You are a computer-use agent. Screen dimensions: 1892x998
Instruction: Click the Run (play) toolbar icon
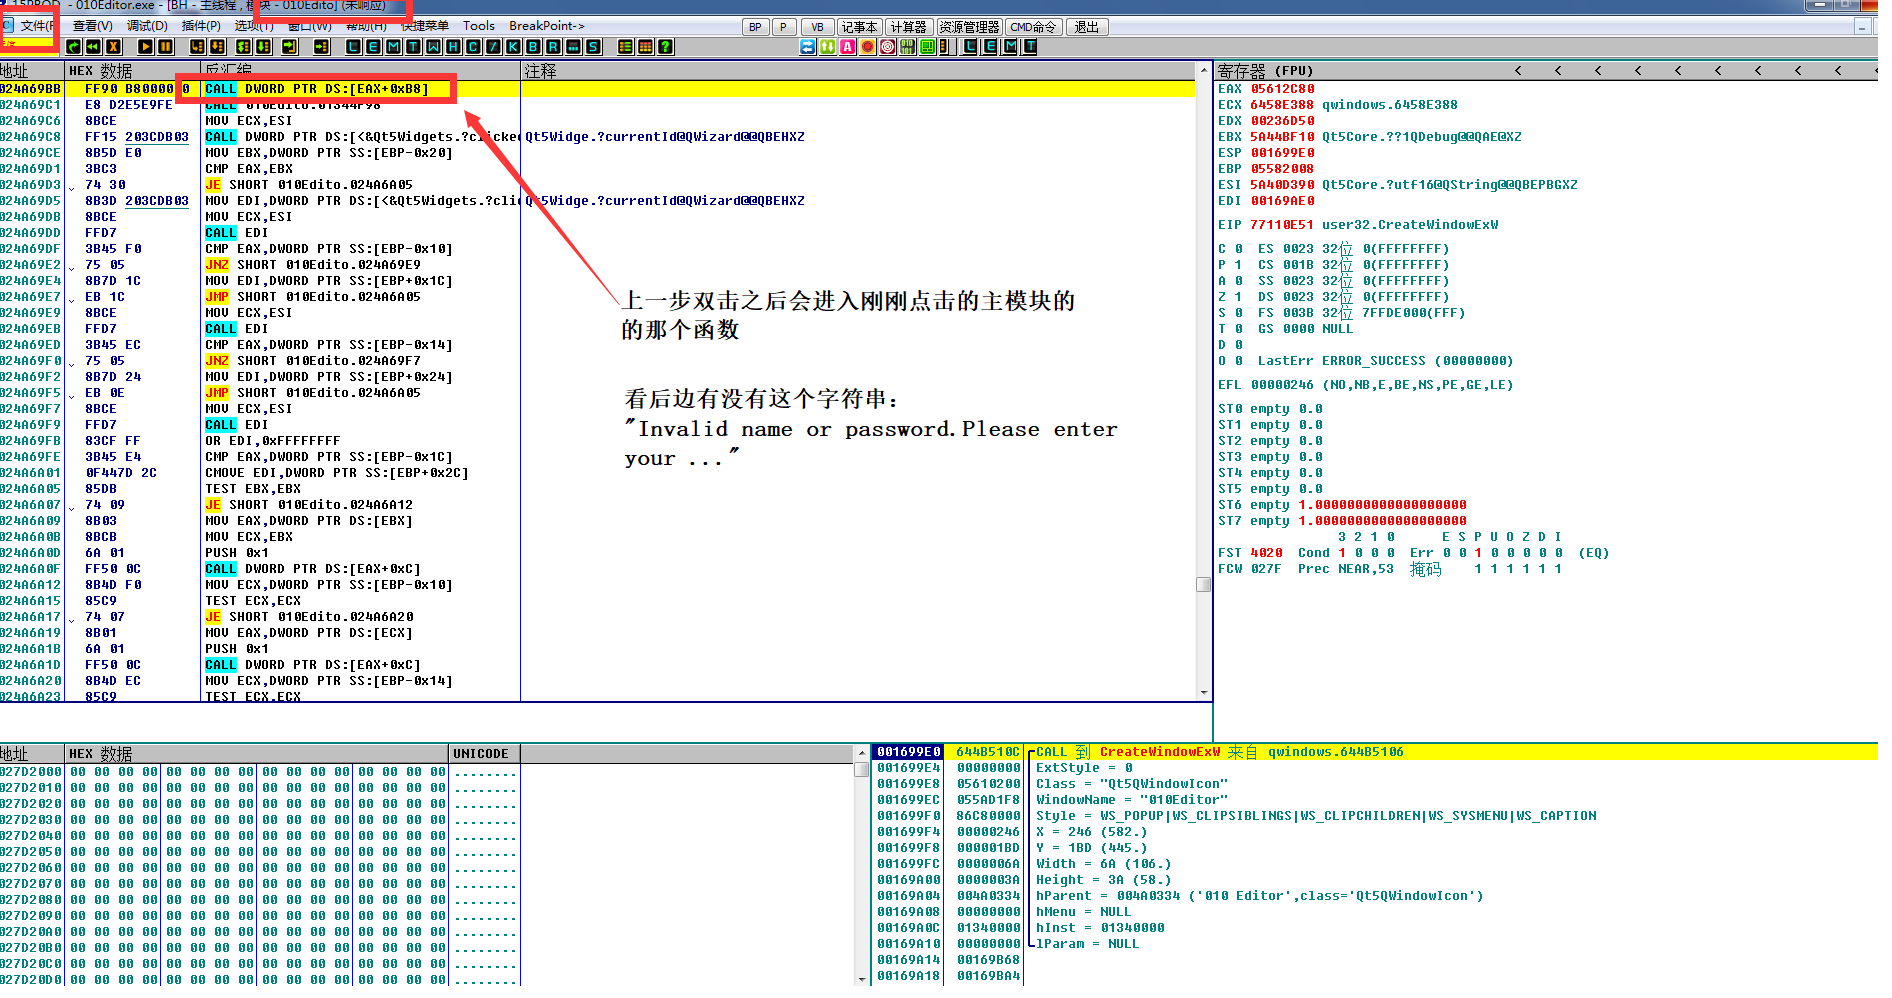(x=146, y=46)
